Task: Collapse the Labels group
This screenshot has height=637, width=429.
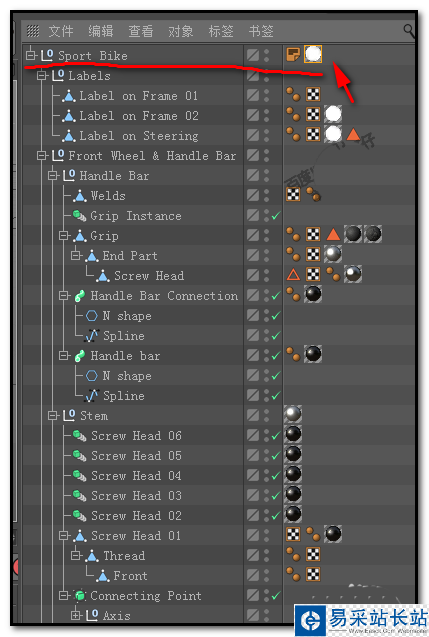Action: (x=41, y=75)
